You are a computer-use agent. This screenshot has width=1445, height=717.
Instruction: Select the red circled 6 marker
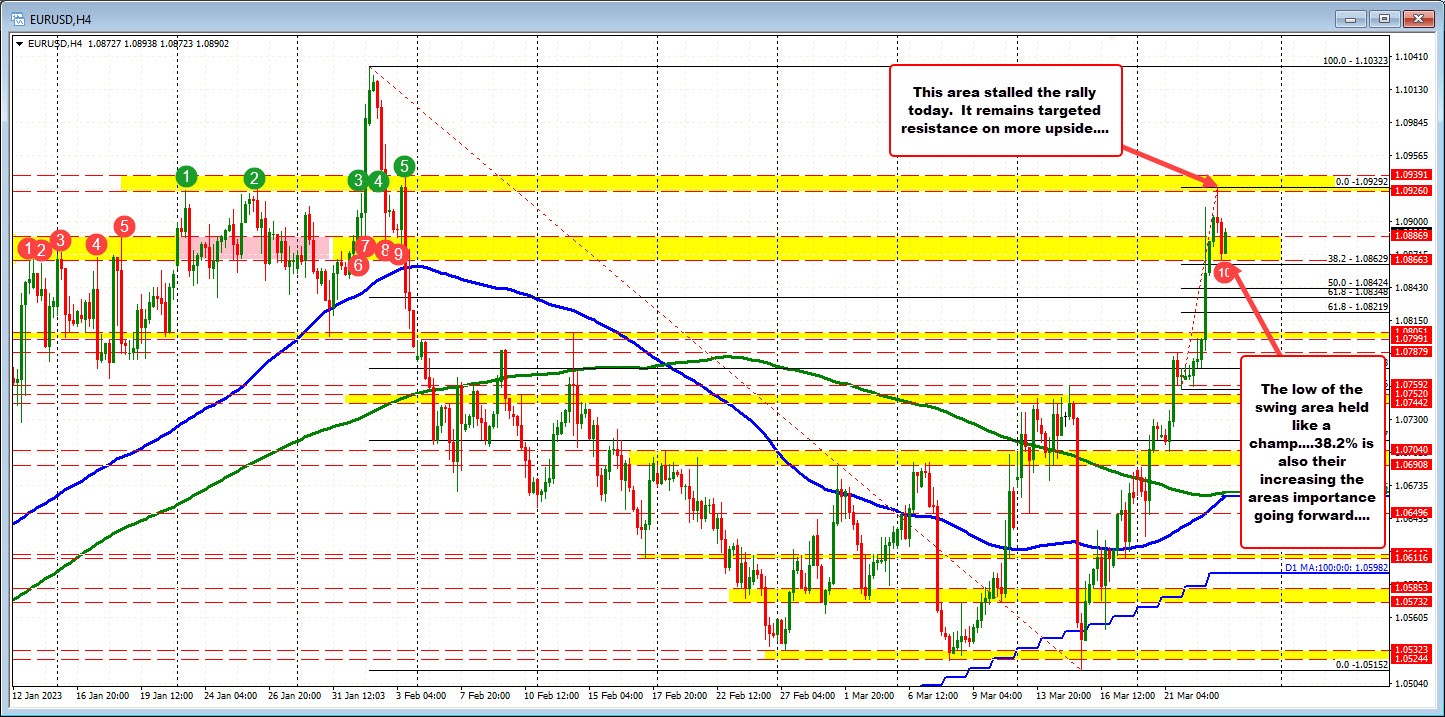point(358,266)
